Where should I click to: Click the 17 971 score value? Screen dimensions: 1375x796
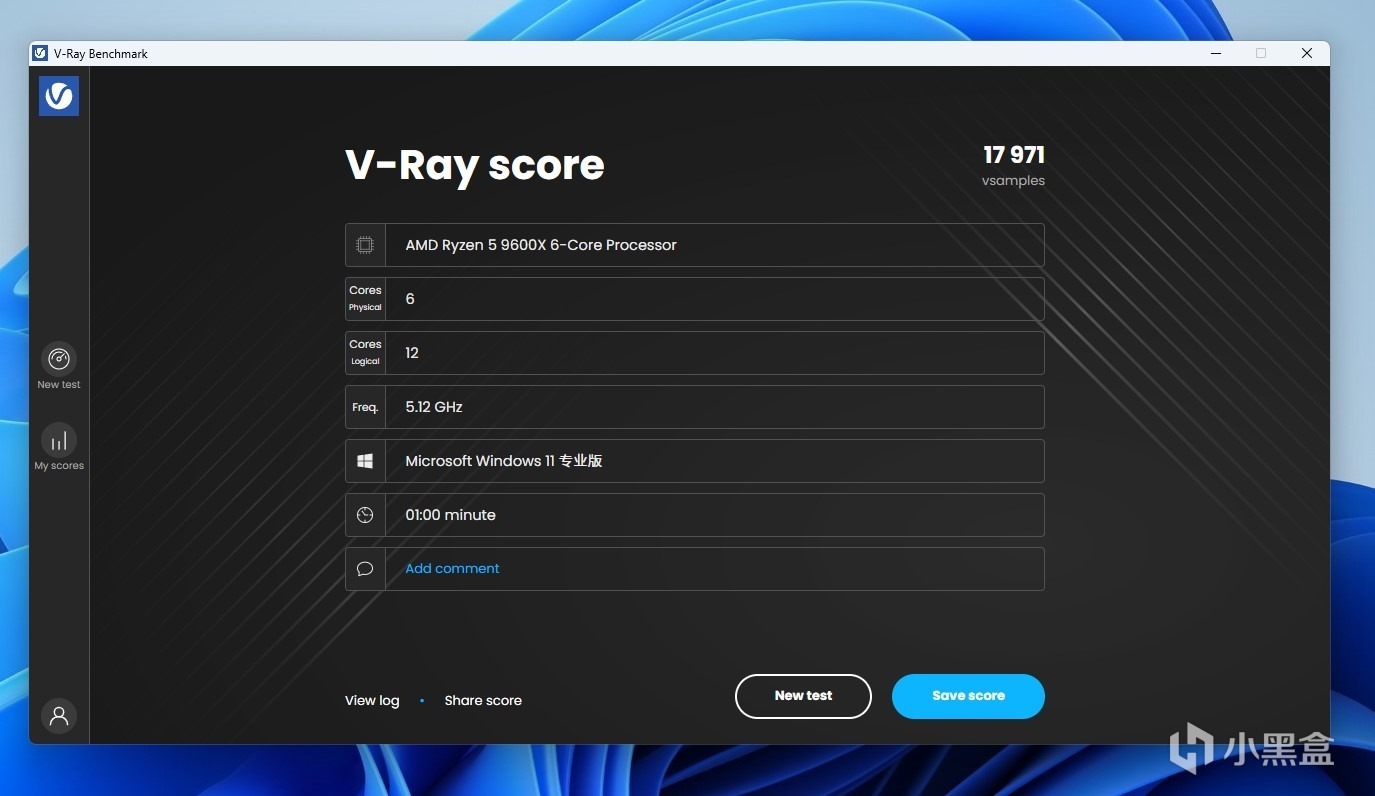1014,155
